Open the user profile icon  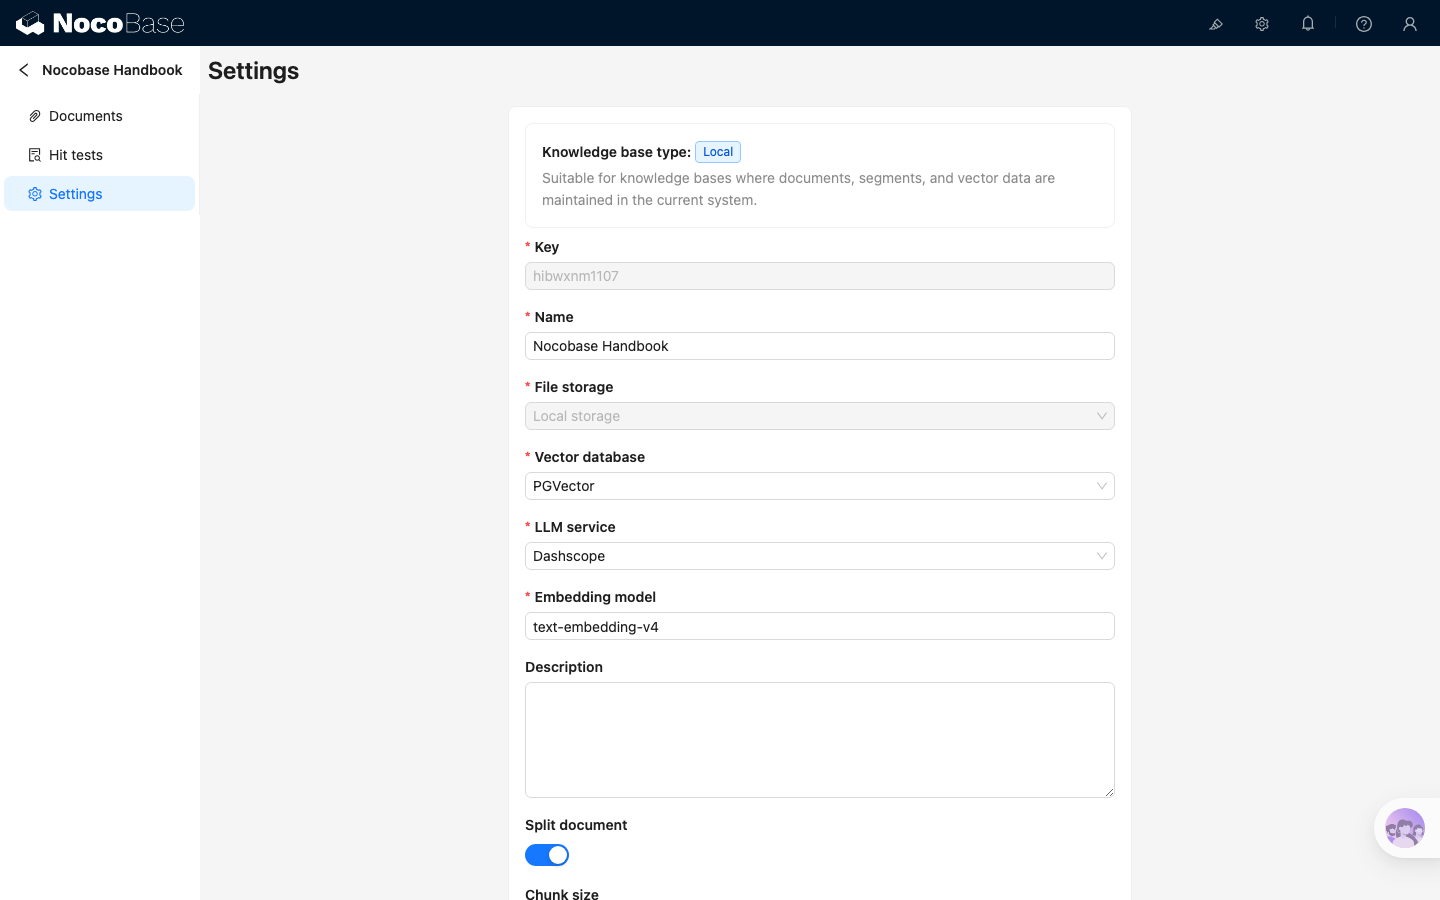(1410, 24)
